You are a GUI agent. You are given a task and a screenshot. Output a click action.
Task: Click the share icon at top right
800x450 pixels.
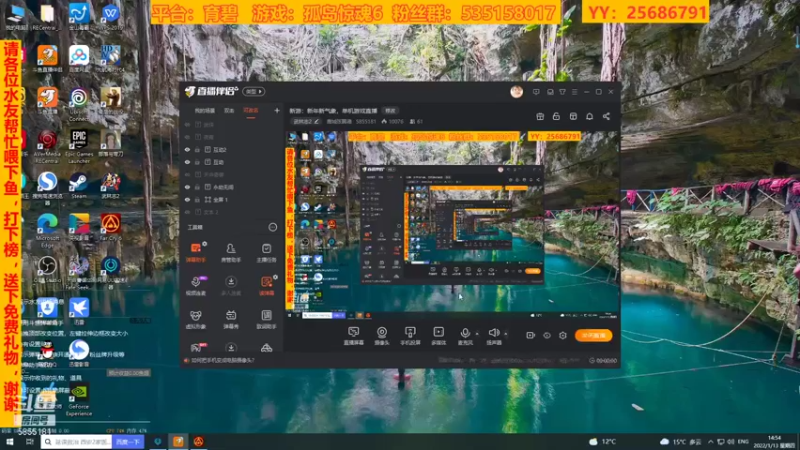[x=606, y=116]
